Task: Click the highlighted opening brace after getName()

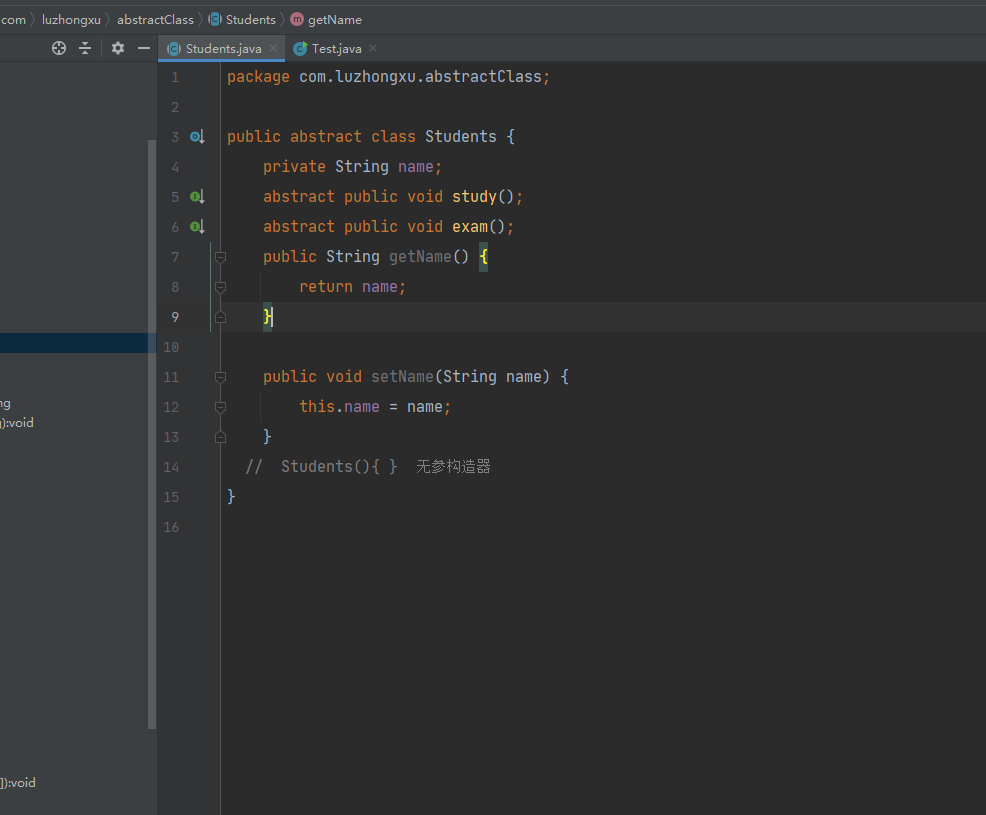Action: (x=484, y=257)
